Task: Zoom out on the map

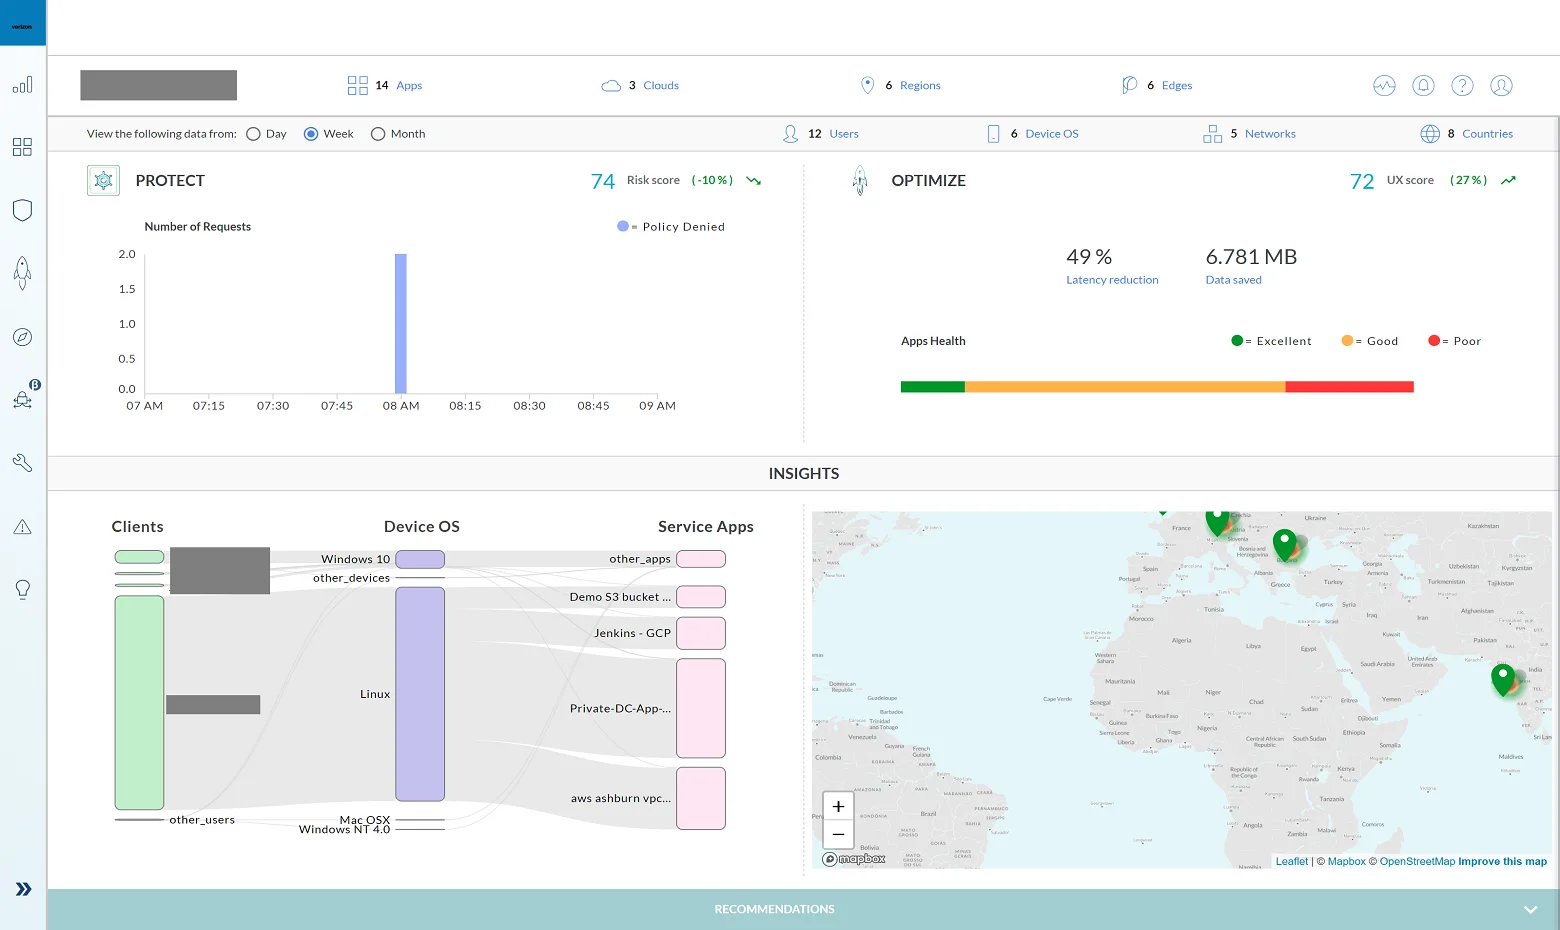Action: tap(838, 834)
